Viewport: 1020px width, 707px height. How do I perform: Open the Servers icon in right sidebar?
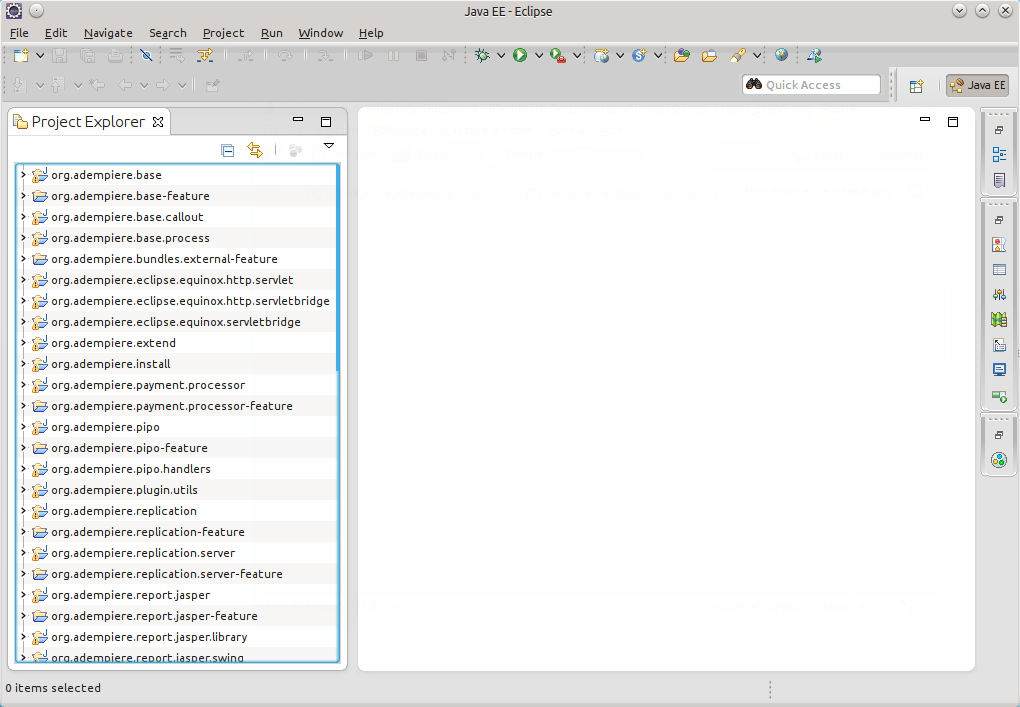point(998,396)
